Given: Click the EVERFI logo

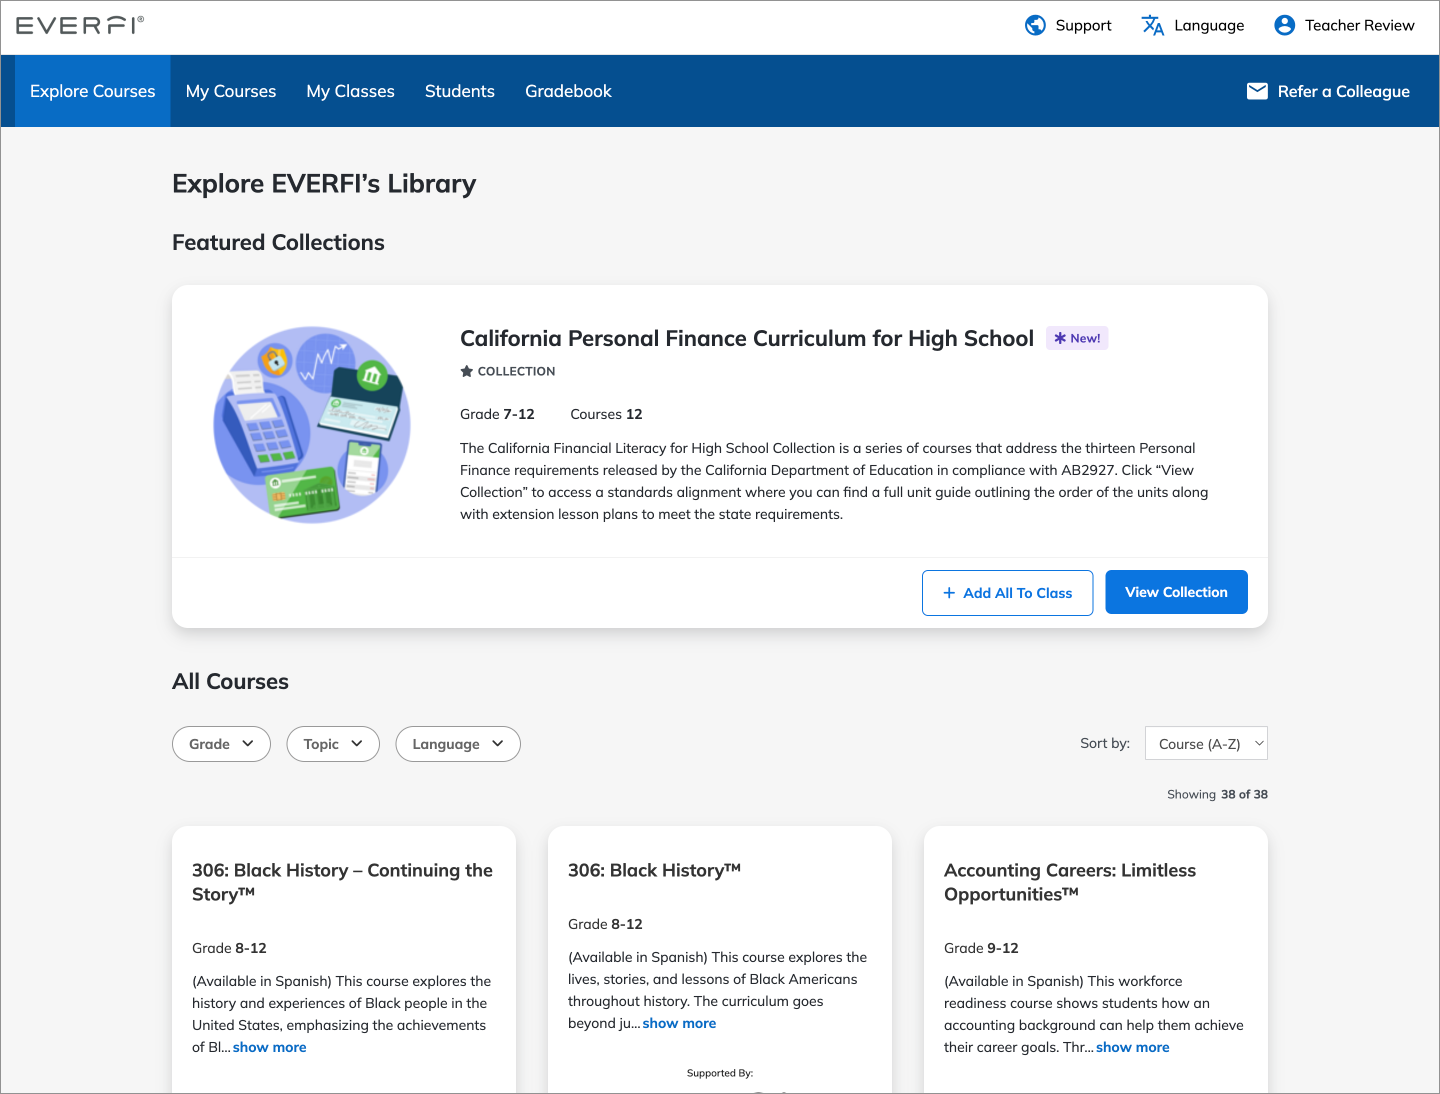Looking at the screenshot, I should 80,25.
